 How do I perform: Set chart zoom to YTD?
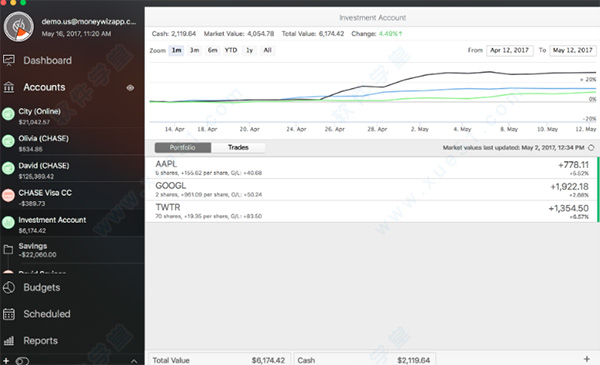[x=231, y=50]
